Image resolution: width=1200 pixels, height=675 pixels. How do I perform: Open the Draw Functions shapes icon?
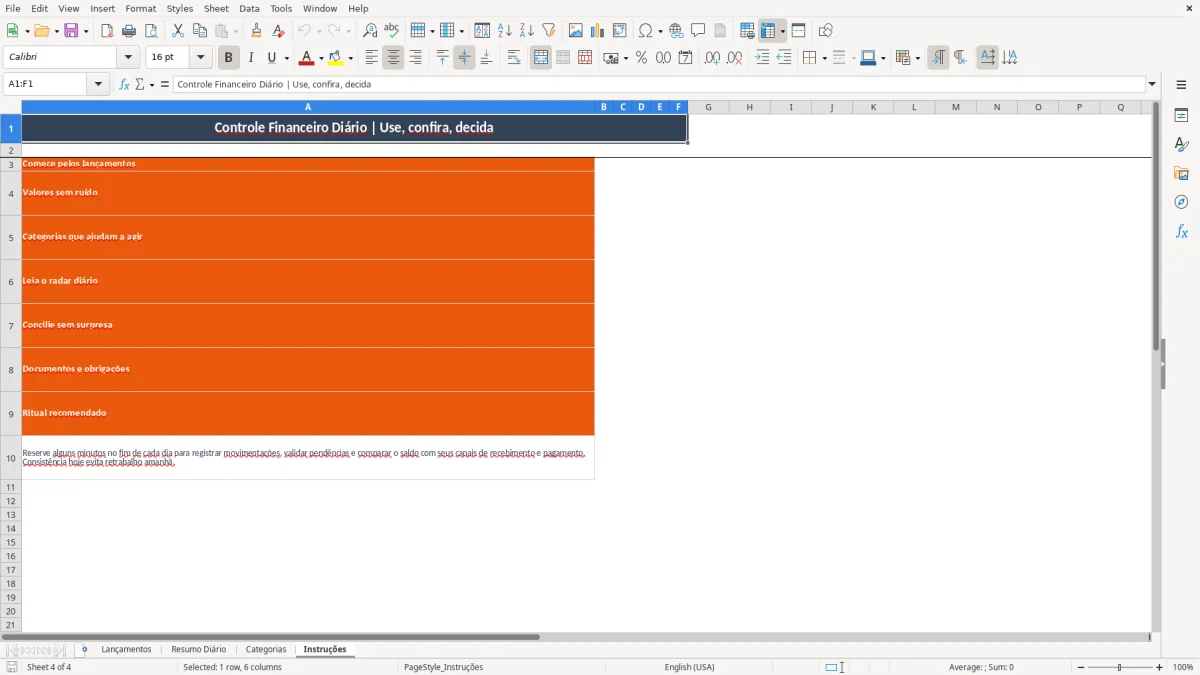[x=825, y=31]
